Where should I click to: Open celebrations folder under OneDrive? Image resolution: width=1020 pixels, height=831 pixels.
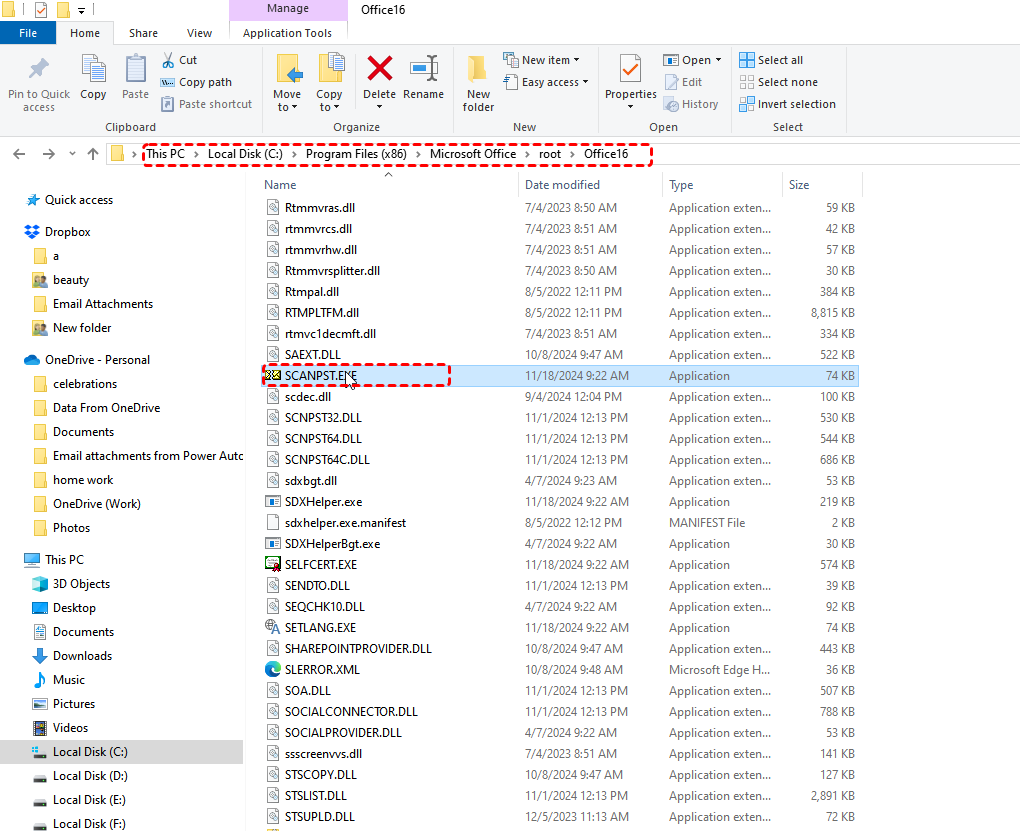85,384
